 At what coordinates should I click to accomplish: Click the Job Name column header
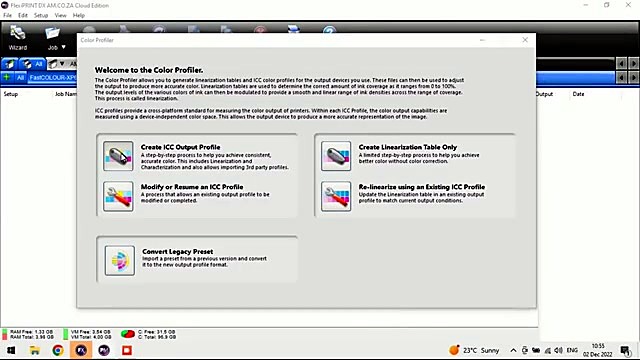click(66, 94)
